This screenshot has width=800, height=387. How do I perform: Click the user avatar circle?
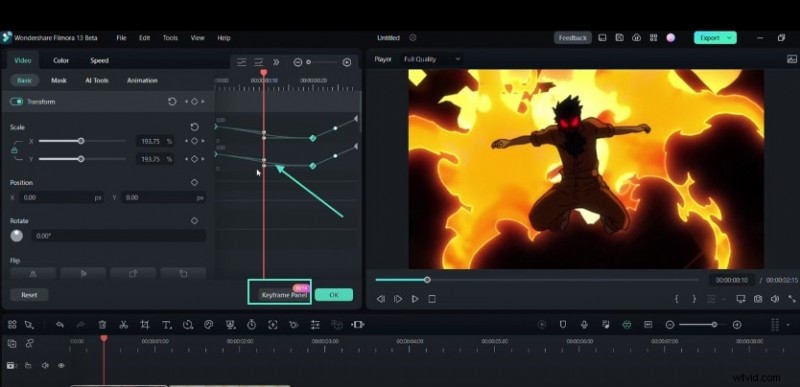(670, 38)
